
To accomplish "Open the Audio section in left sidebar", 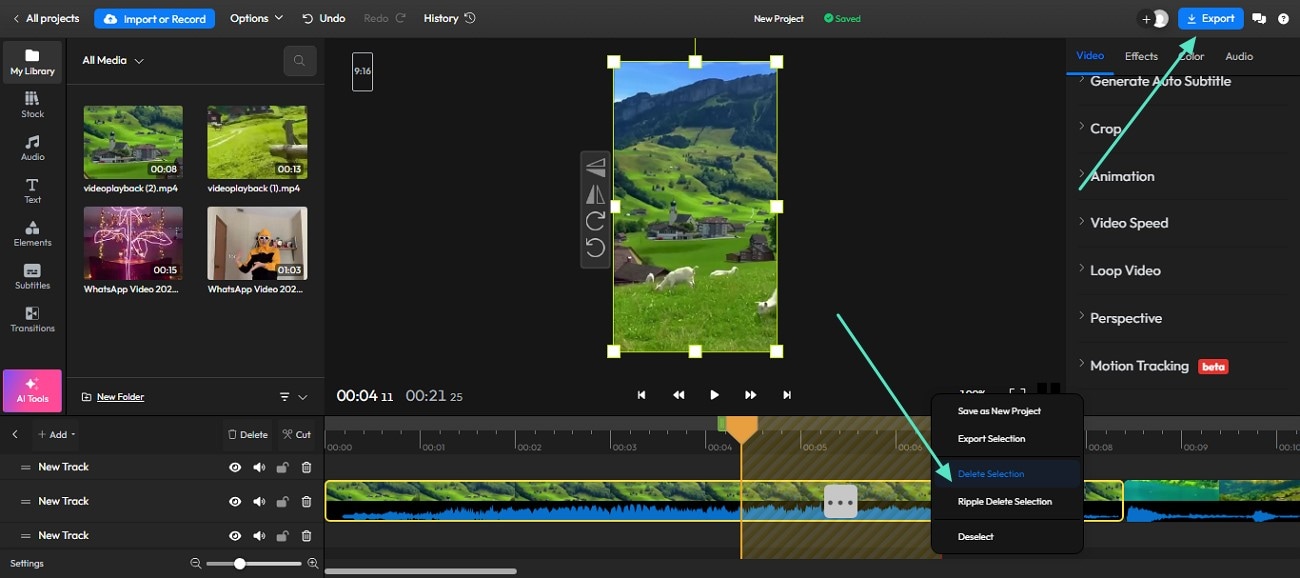I will [x=32, y=147].
